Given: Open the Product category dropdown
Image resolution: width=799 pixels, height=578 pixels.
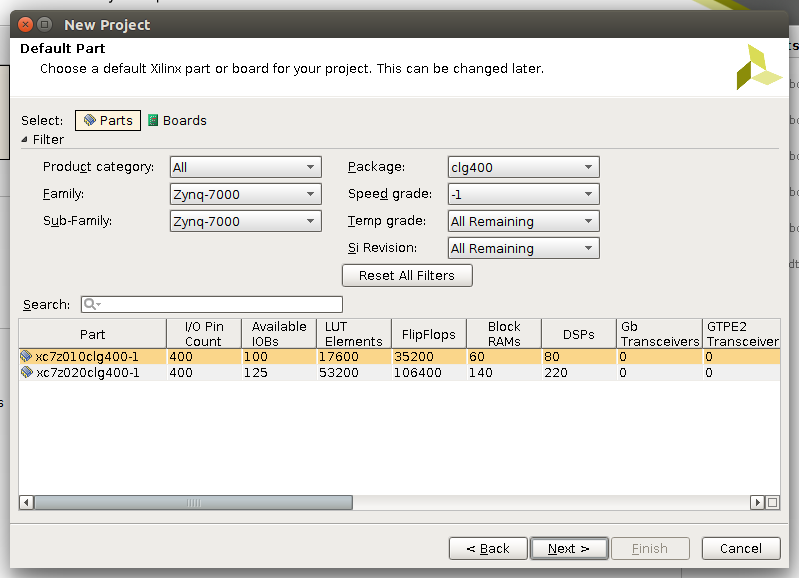Looking at the screenshot, I should click(x=246, y=167).
